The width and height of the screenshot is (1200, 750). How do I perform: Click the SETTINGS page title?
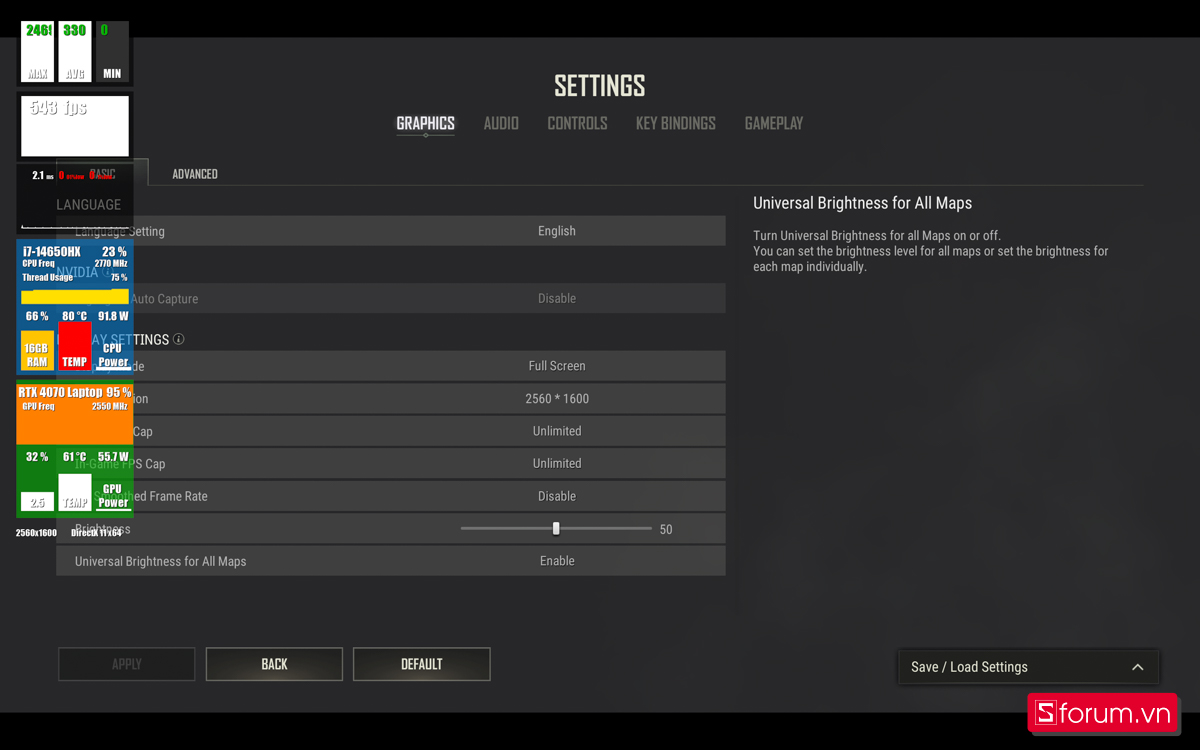600,86
